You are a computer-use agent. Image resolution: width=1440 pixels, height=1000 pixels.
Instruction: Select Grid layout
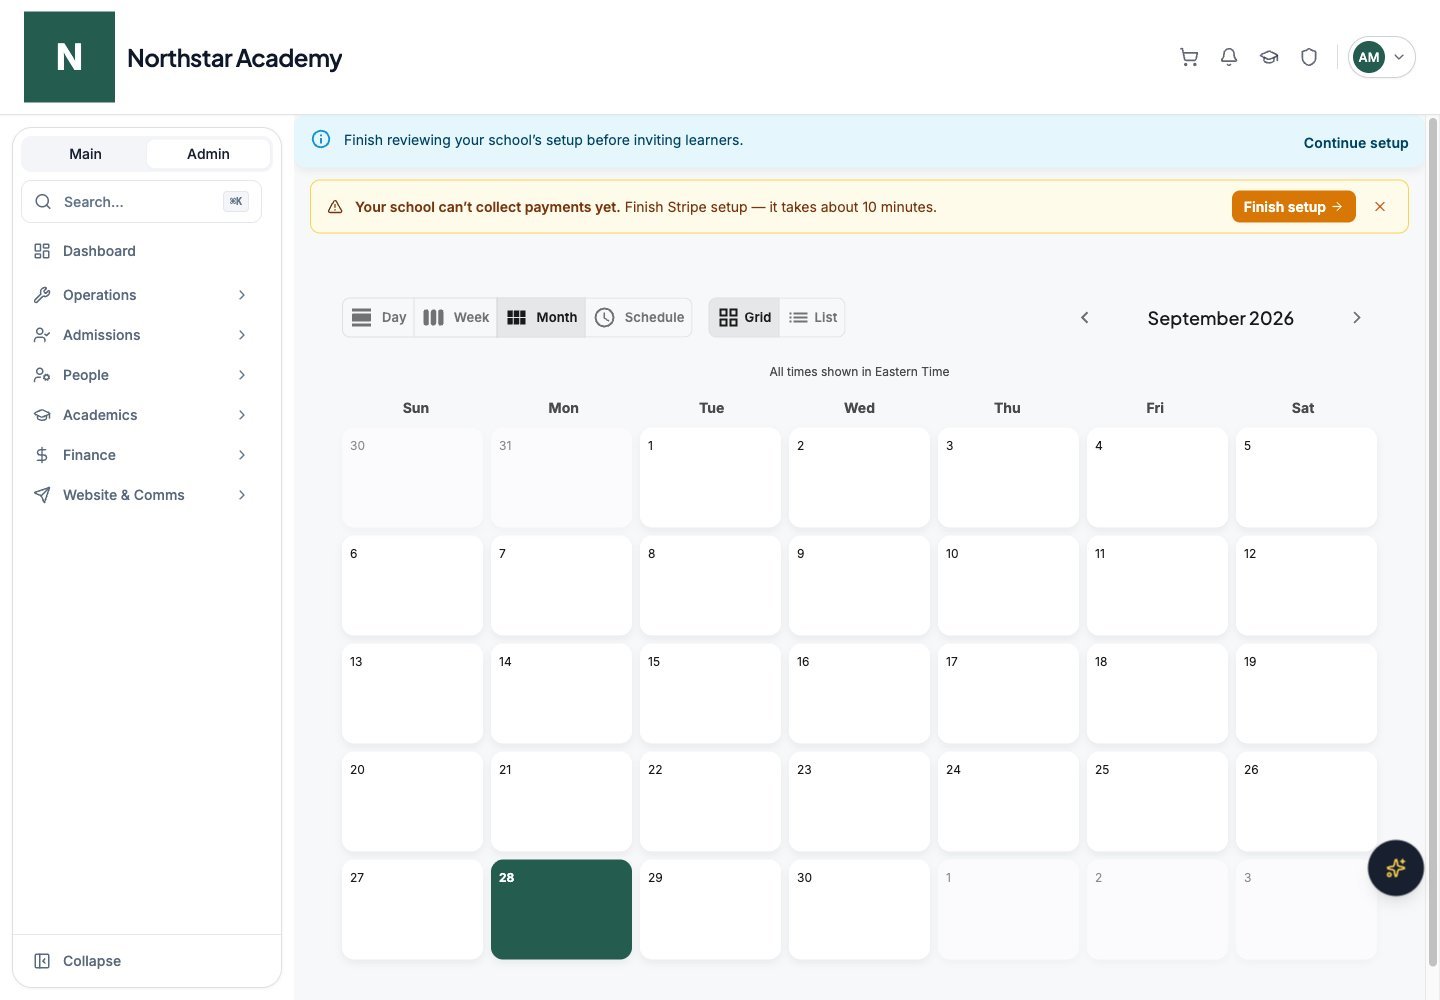point(745,318)
